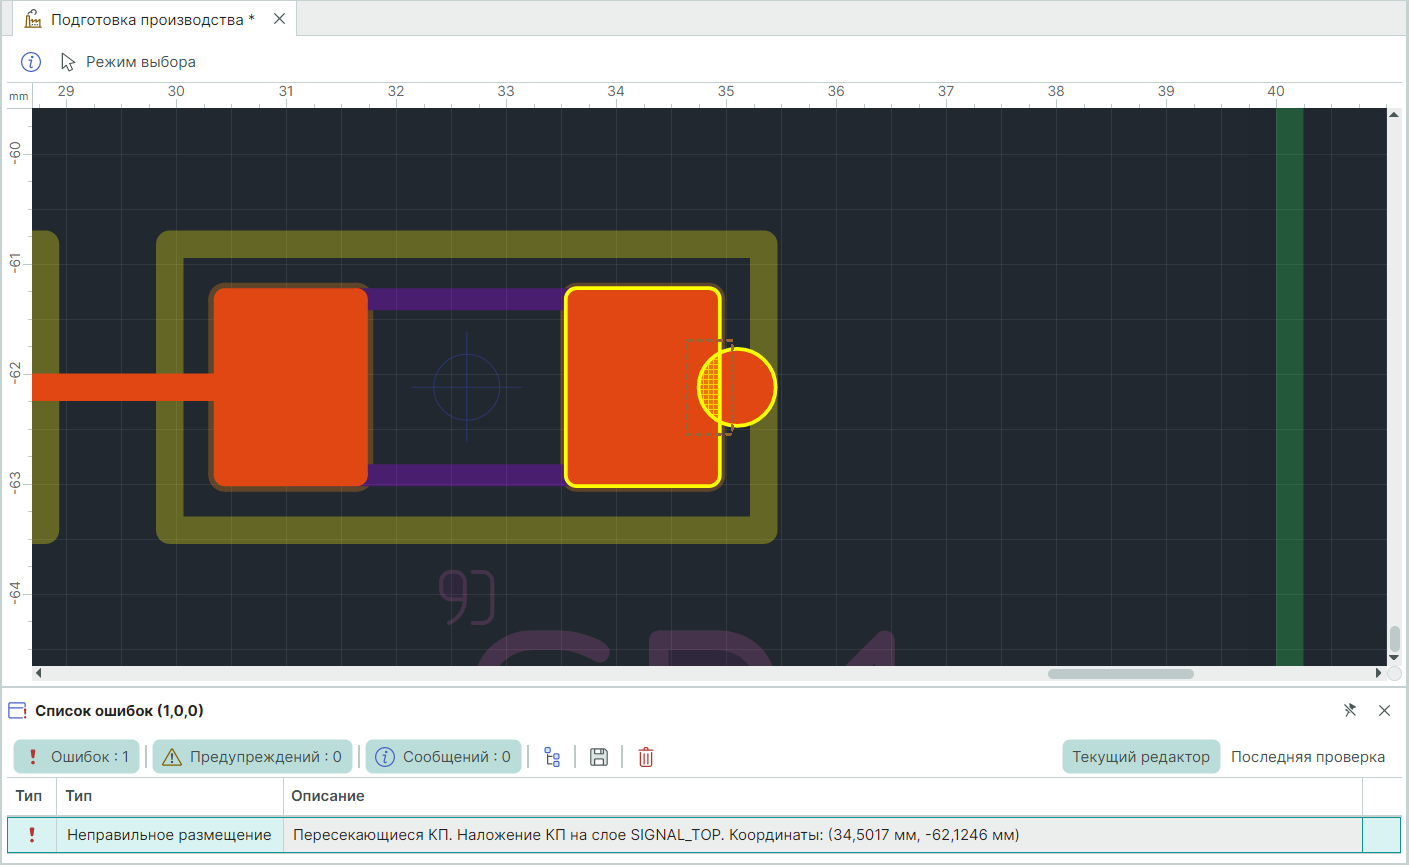
Task: Activate the selection mode cursor icon
Action: pyautogui.click(x=68, y=62)
